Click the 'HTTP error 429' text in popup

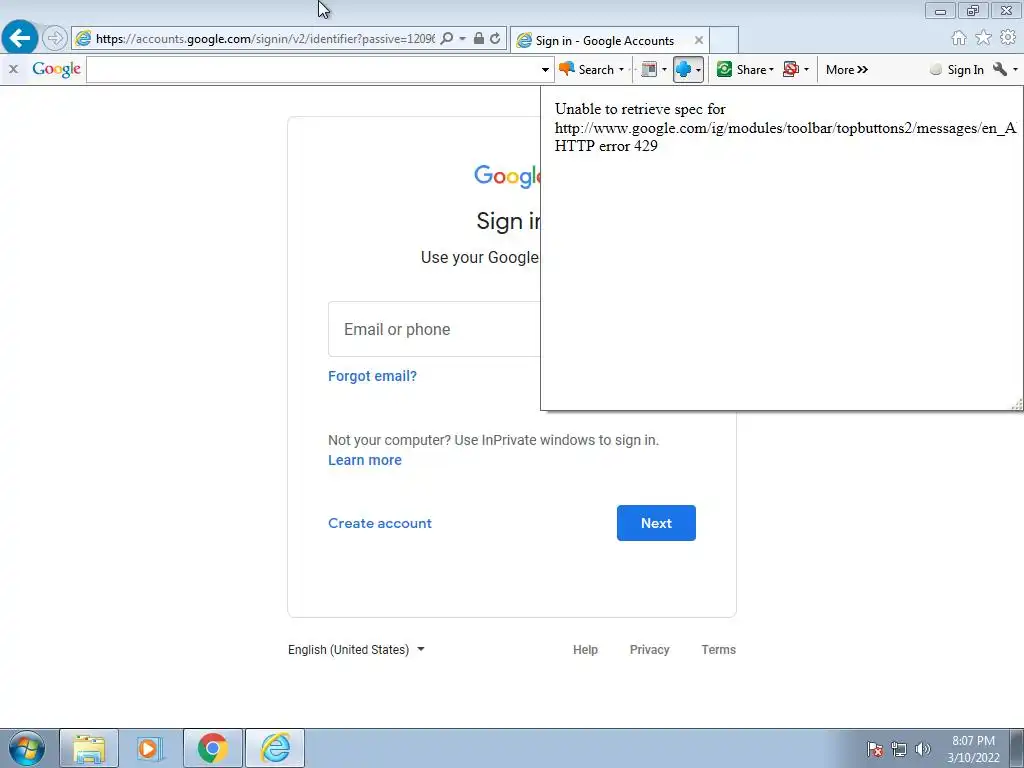[606, 146]
